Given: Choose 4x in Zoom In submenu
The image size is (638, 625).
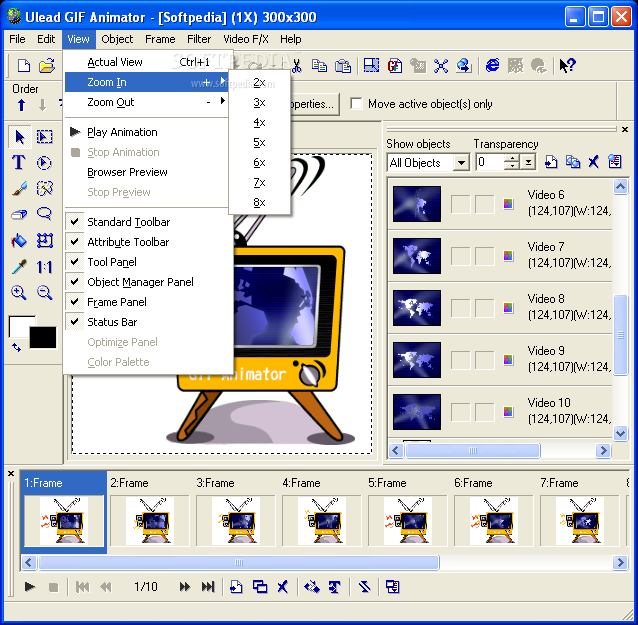Looking at the screenshot, I should [259, 122].
